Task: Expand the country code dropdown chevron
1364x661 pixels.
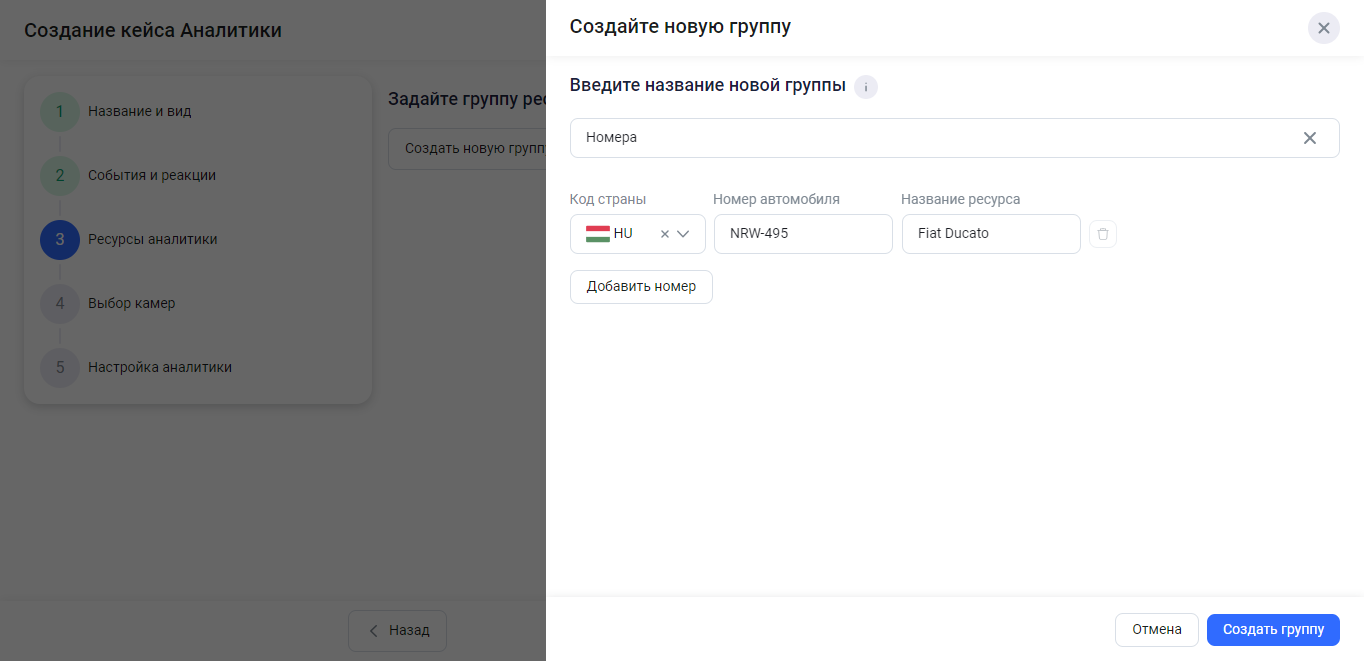Action: pos(684,234)
